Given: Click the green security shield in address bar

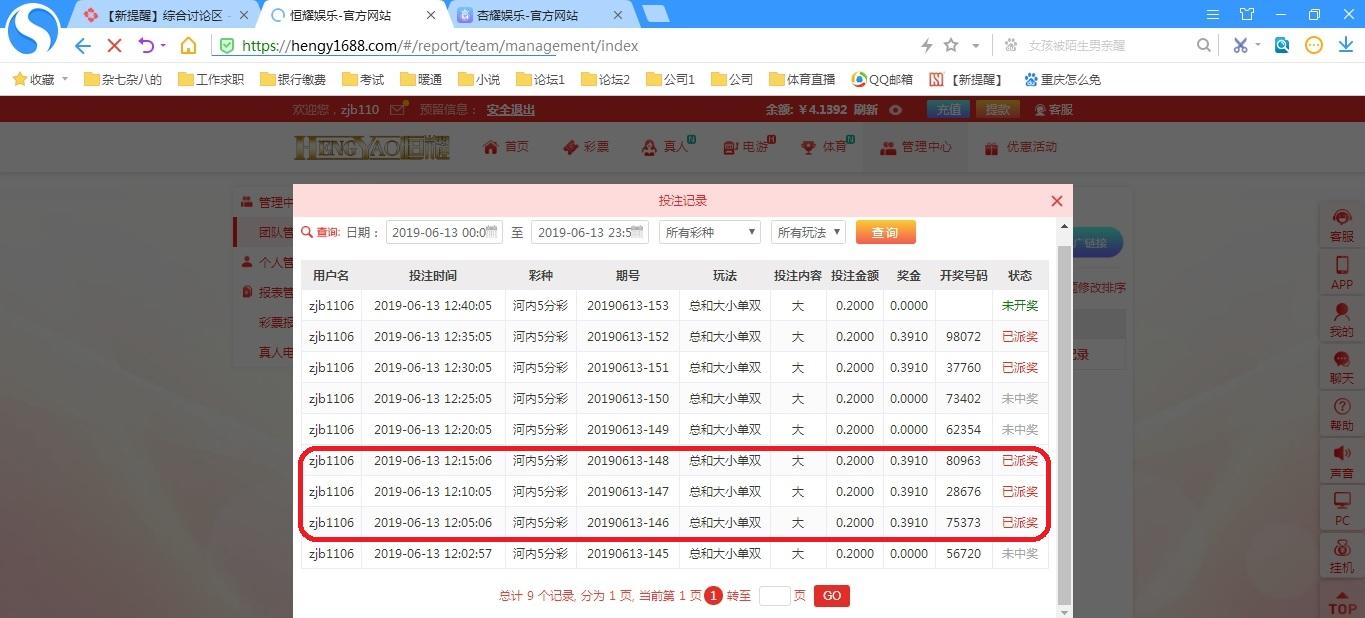Looking at the screenshot, I should click(x=227, y=46).
